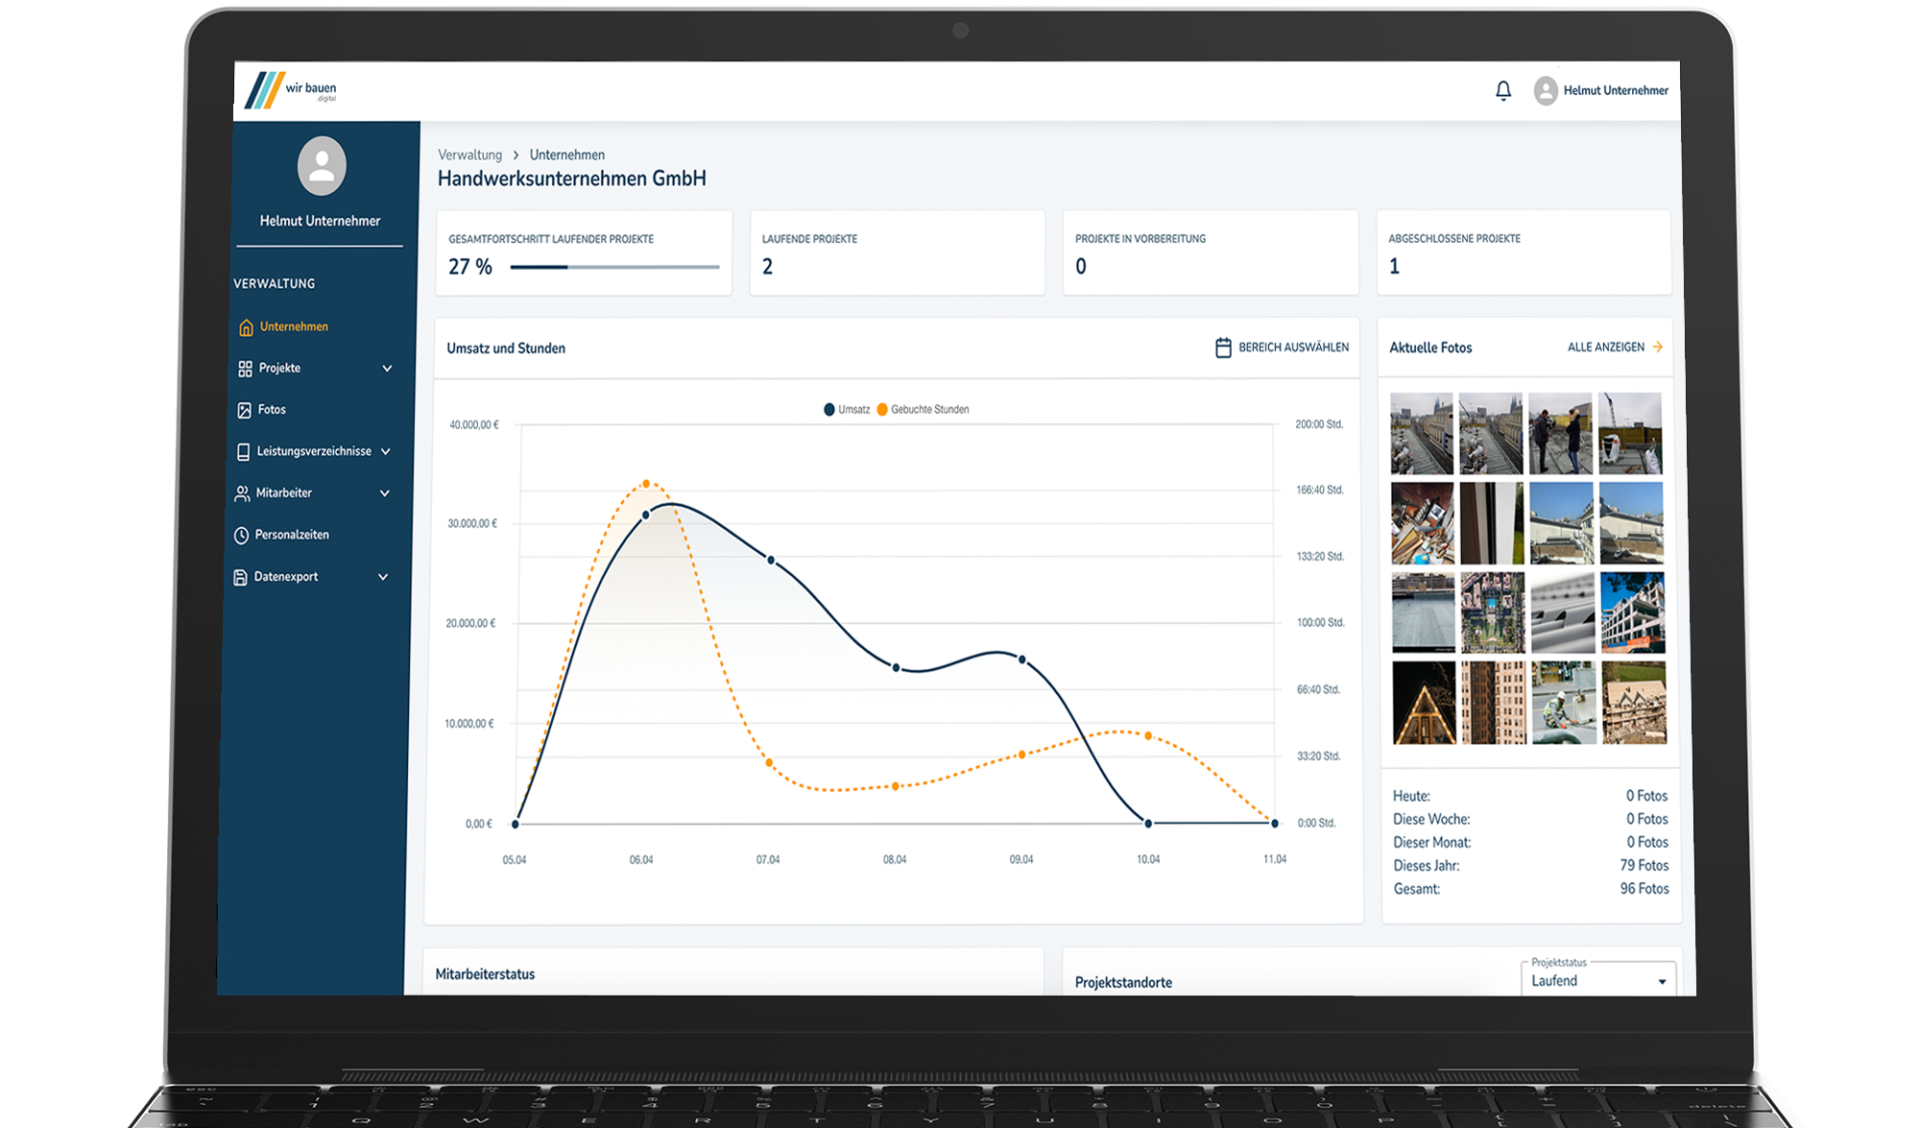This screenshot has width=1920, height=1128.
Task: Click the calendar icon beside Bereich auswählen
Action: point(1223,348)
